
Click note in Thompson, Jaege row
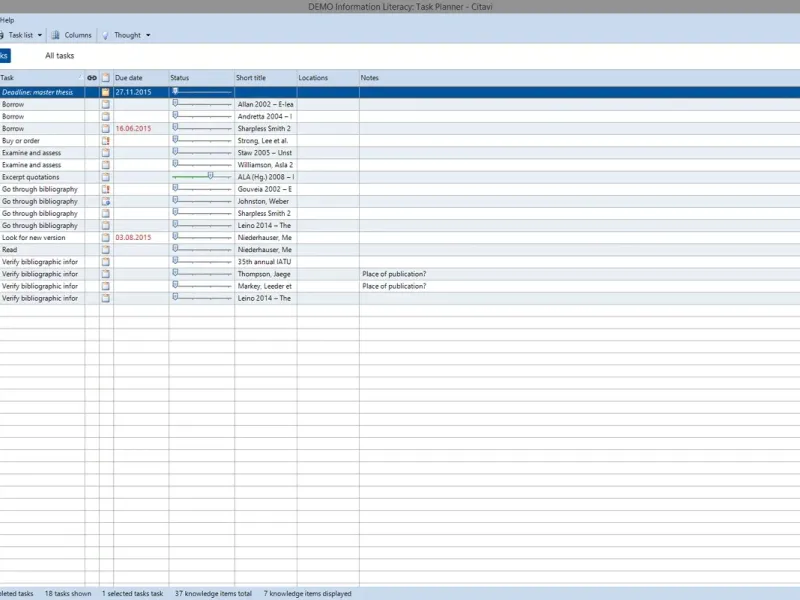pyautogui.click(x=394, y=274)
